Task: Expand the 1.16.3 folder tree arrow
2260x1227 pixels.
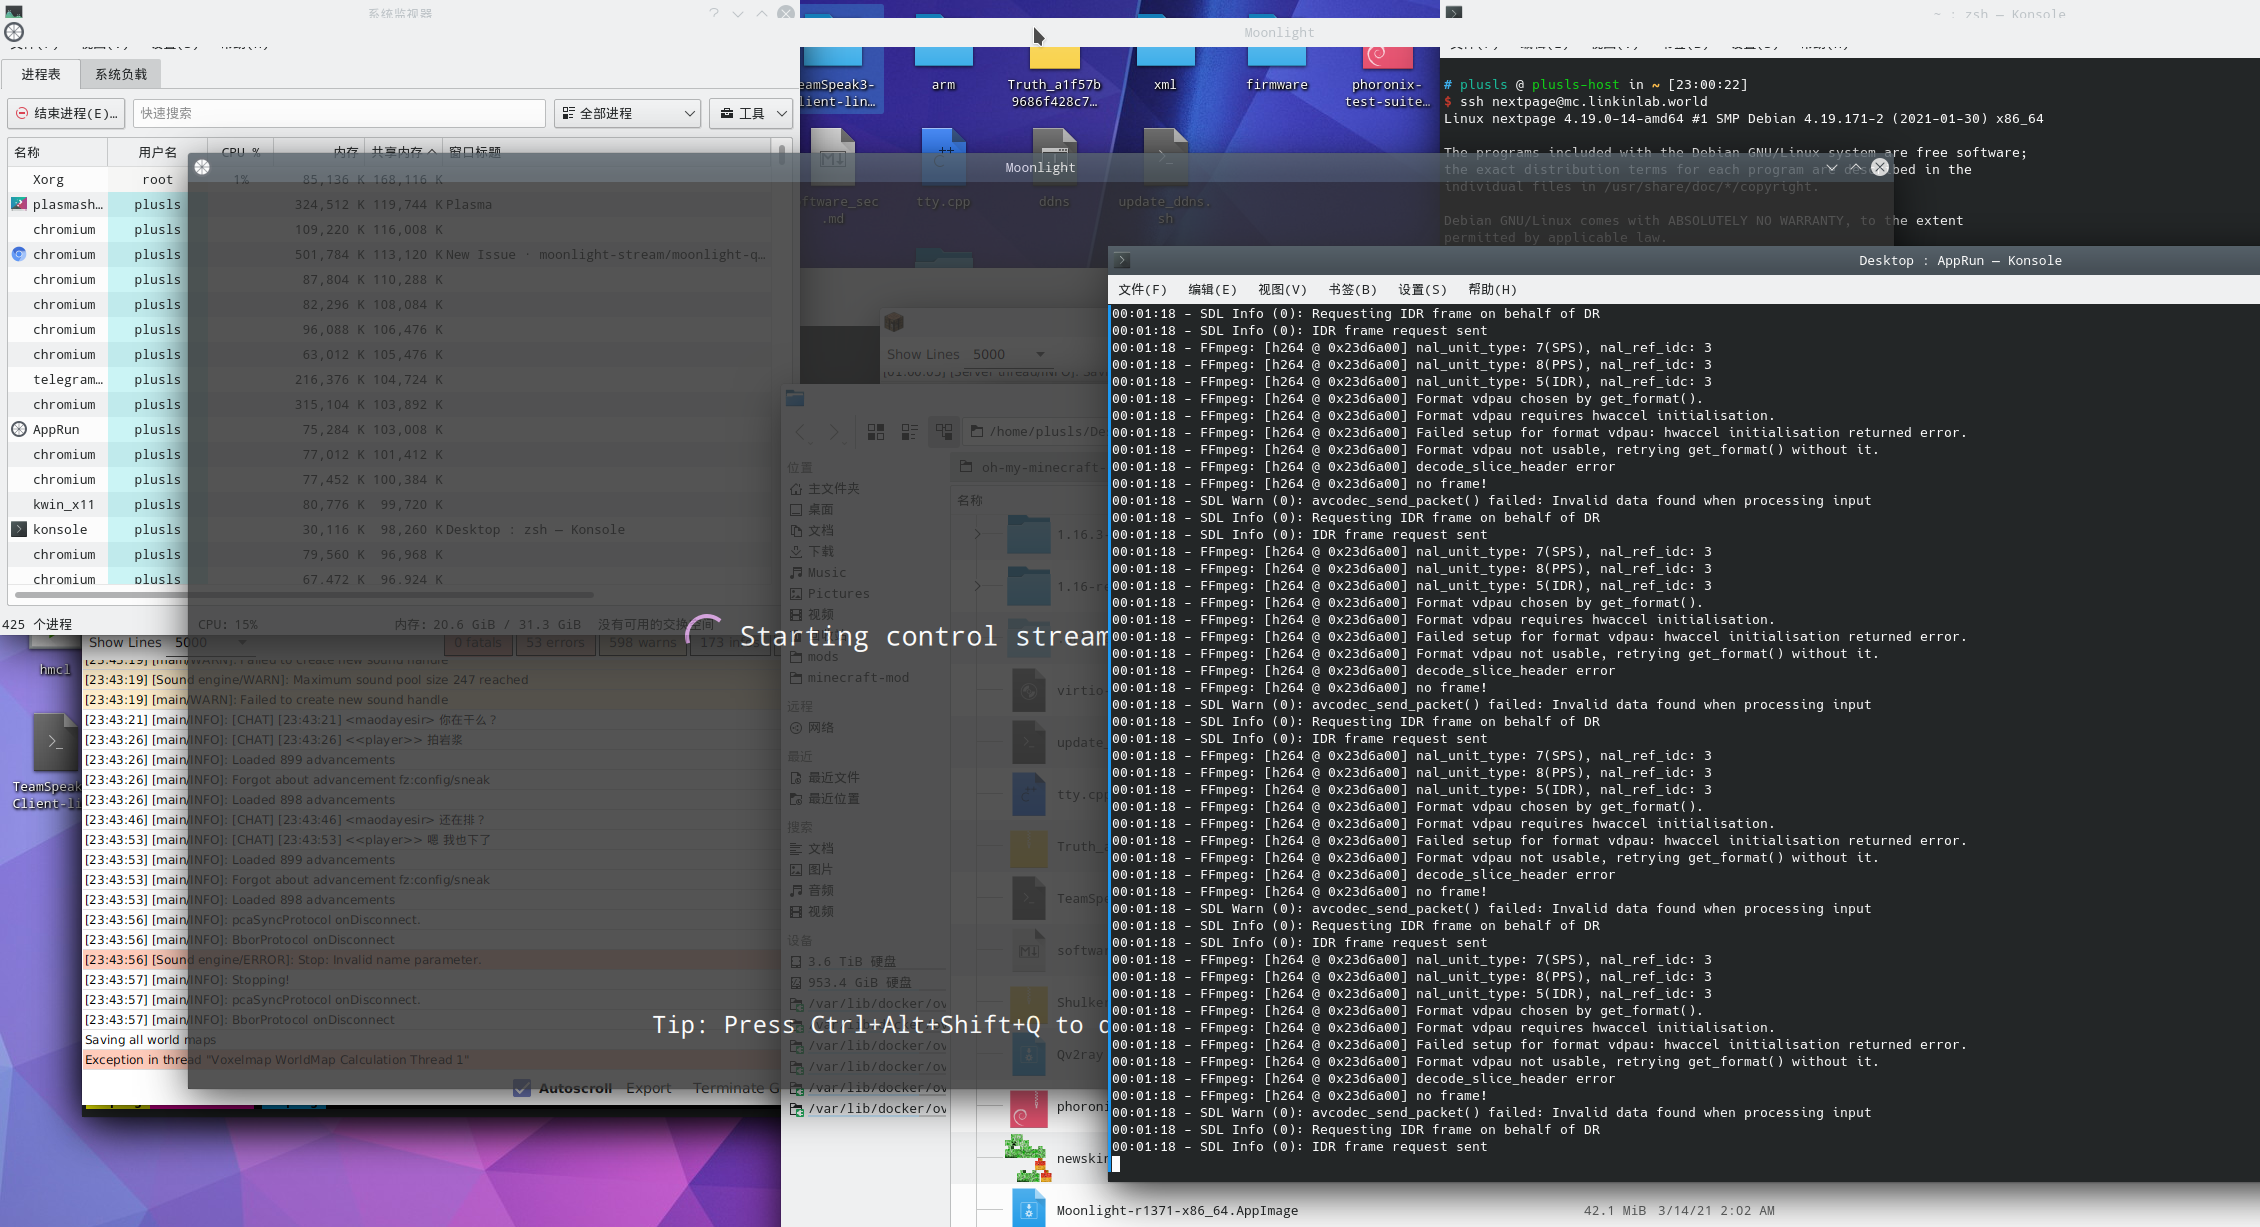Action: (x=978, y=535)
